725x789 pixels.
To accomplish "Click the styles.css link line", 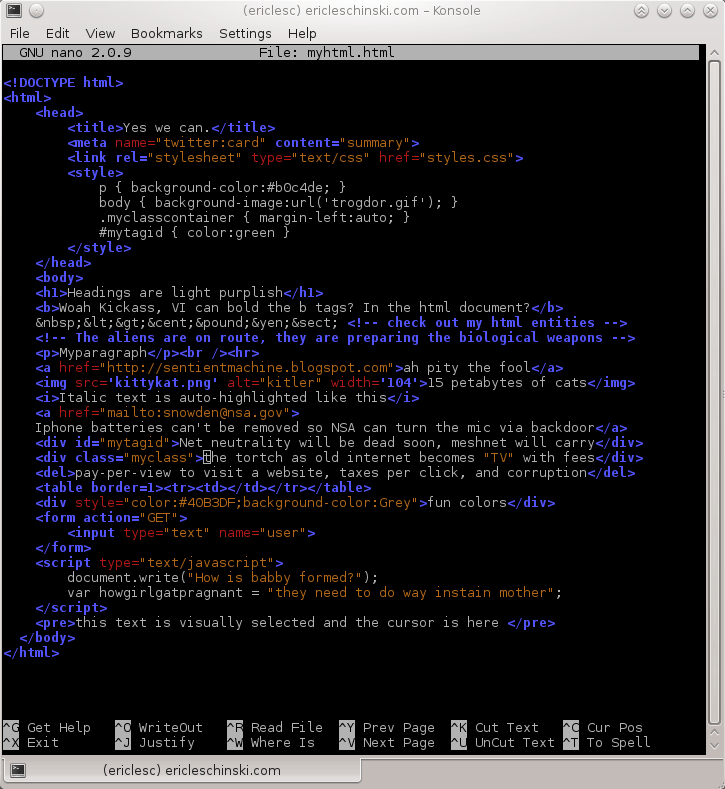I will 295,158.
